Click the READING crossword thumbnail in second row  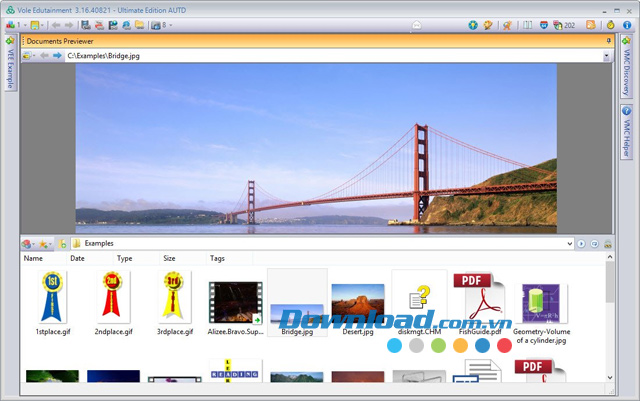click(x=236, y=370)
